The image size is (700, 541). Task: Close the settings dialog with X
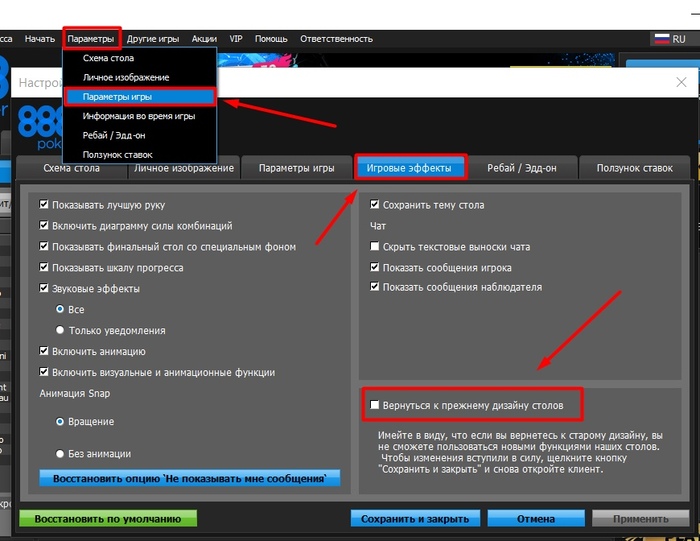pyautogui.click(x=681, y=82)
